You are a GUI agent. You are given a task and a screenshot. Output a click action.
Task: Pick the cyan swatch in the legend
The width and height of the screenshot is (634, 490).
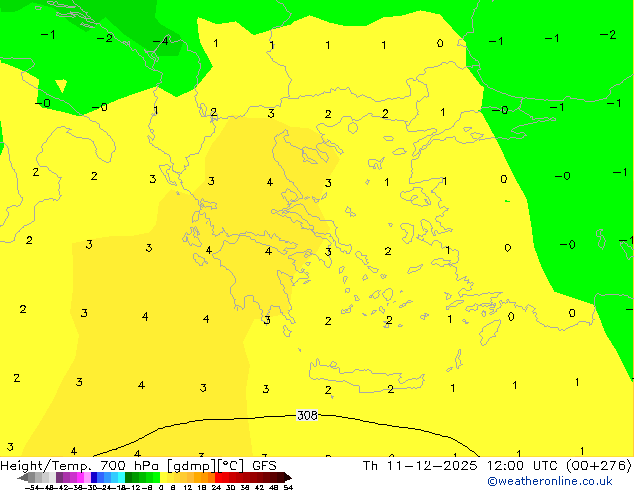coord(121,477)
